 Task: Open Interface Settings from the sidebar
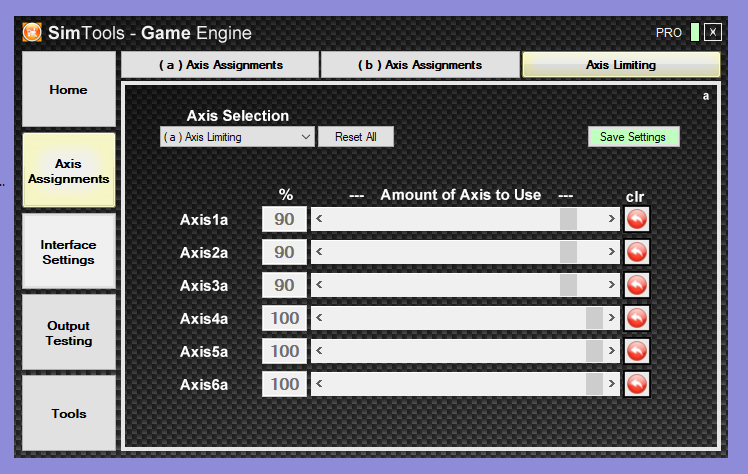point(68,252)
